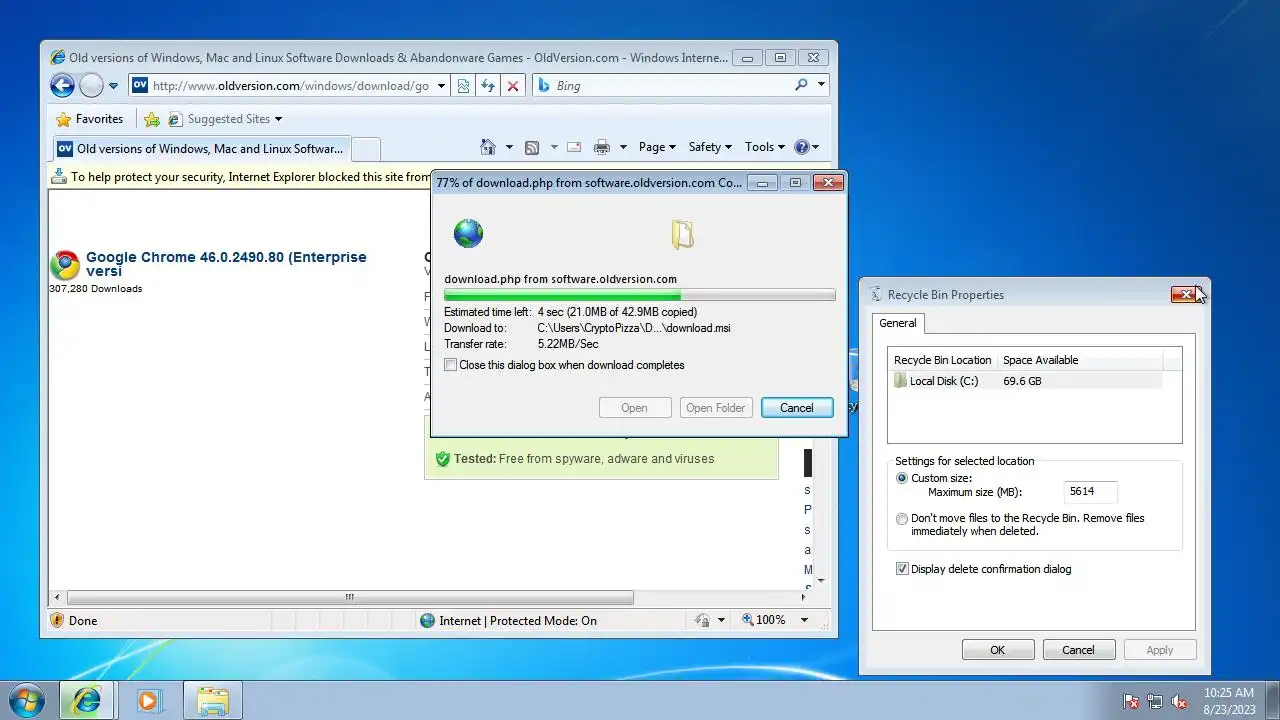Go back with the IE Back arrow
The image size is (1280, 720).
62,86
